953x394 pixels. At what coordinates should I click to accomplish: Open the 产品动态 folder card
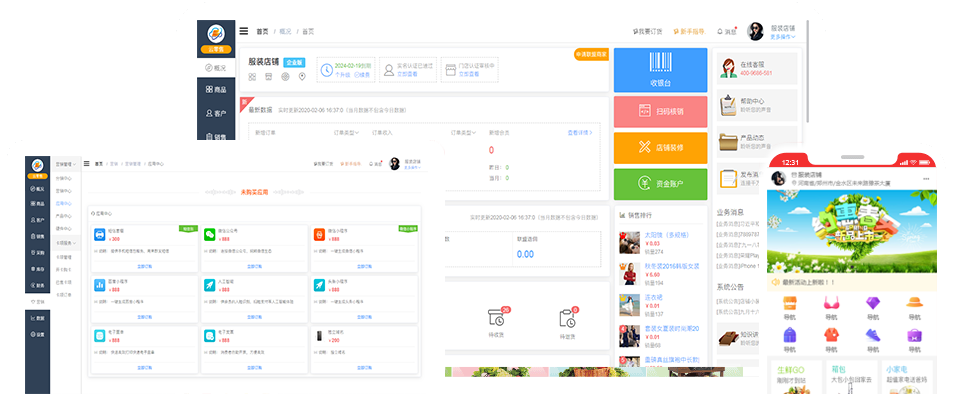[x=757, y=141]
